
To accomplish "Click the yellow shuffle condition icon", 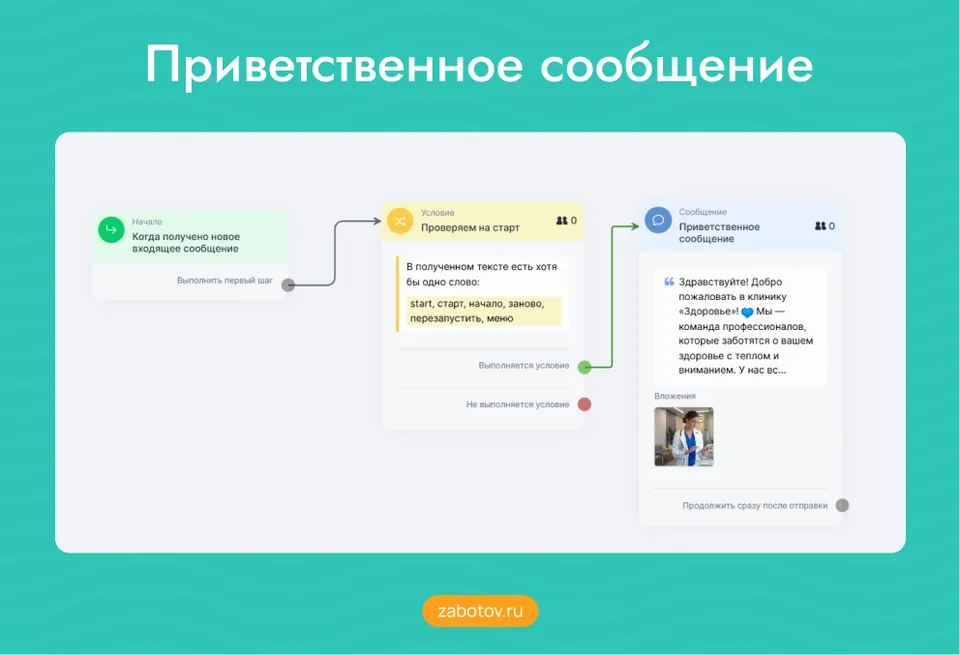I will tap(400, 221).
